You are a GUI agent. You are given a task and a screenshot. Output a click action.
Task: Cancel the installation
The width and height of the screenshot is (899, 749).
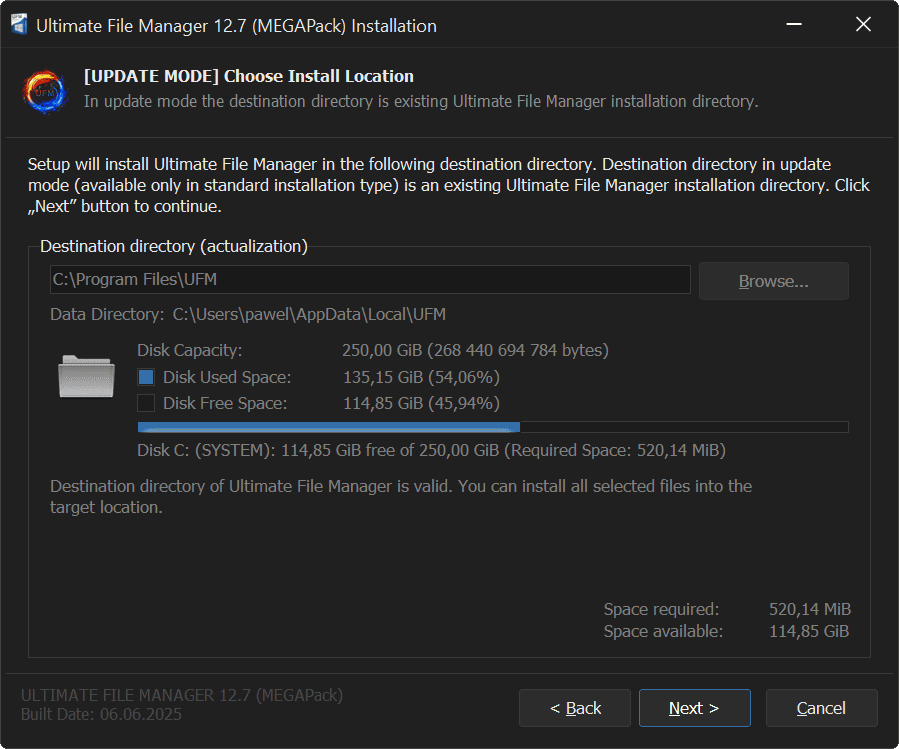point(821,708)
